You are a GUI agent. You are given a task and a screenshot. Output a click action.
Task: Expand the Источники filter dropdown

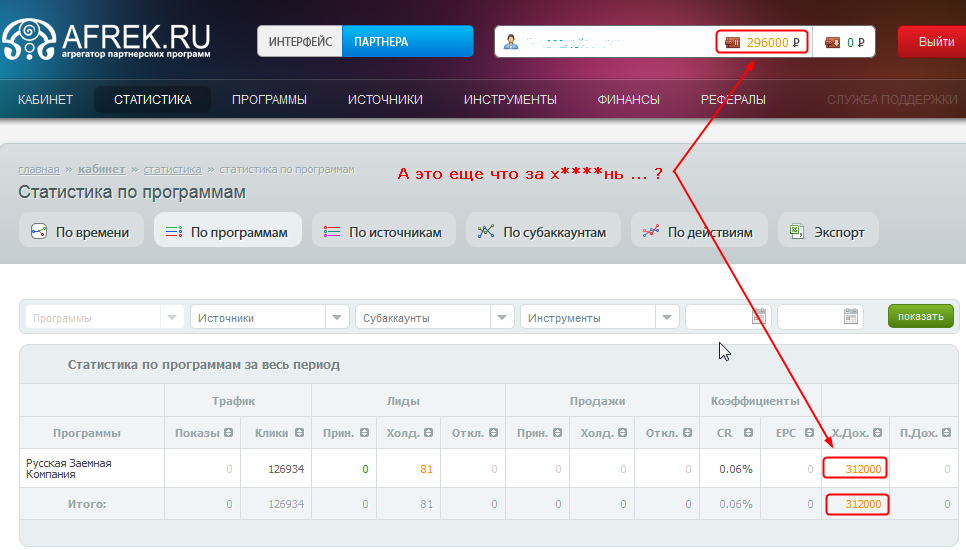[337, 317]
